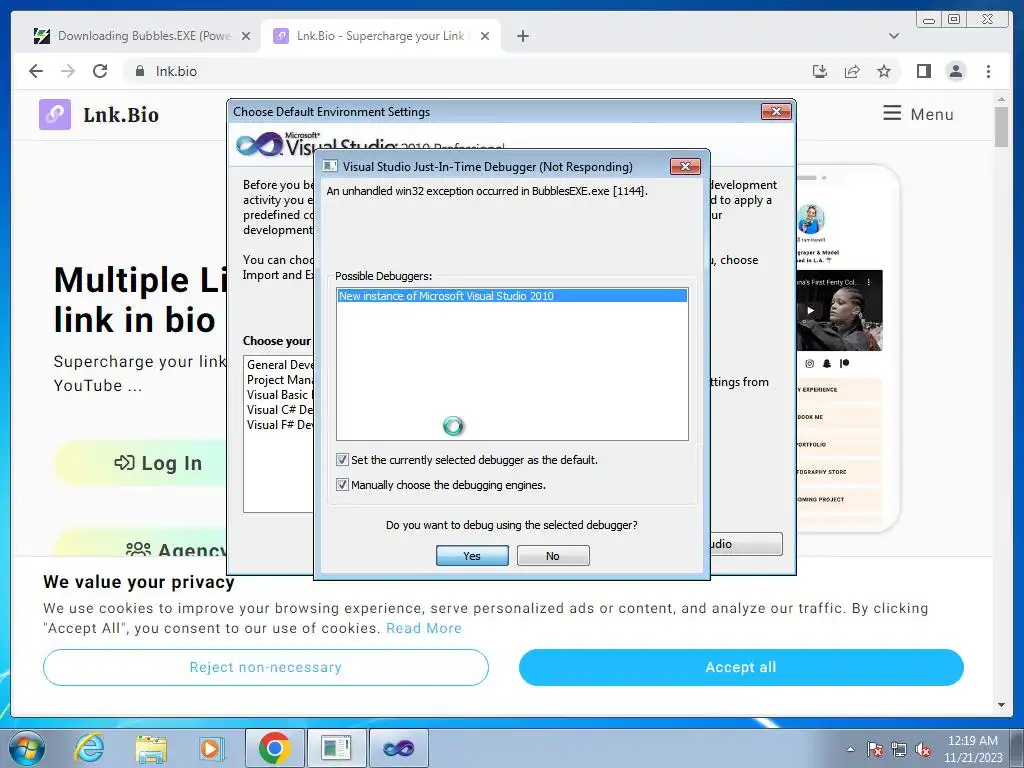Open Chrome three-dot menu
Viewport: 1024px width, 768px height.
point(988,71)
